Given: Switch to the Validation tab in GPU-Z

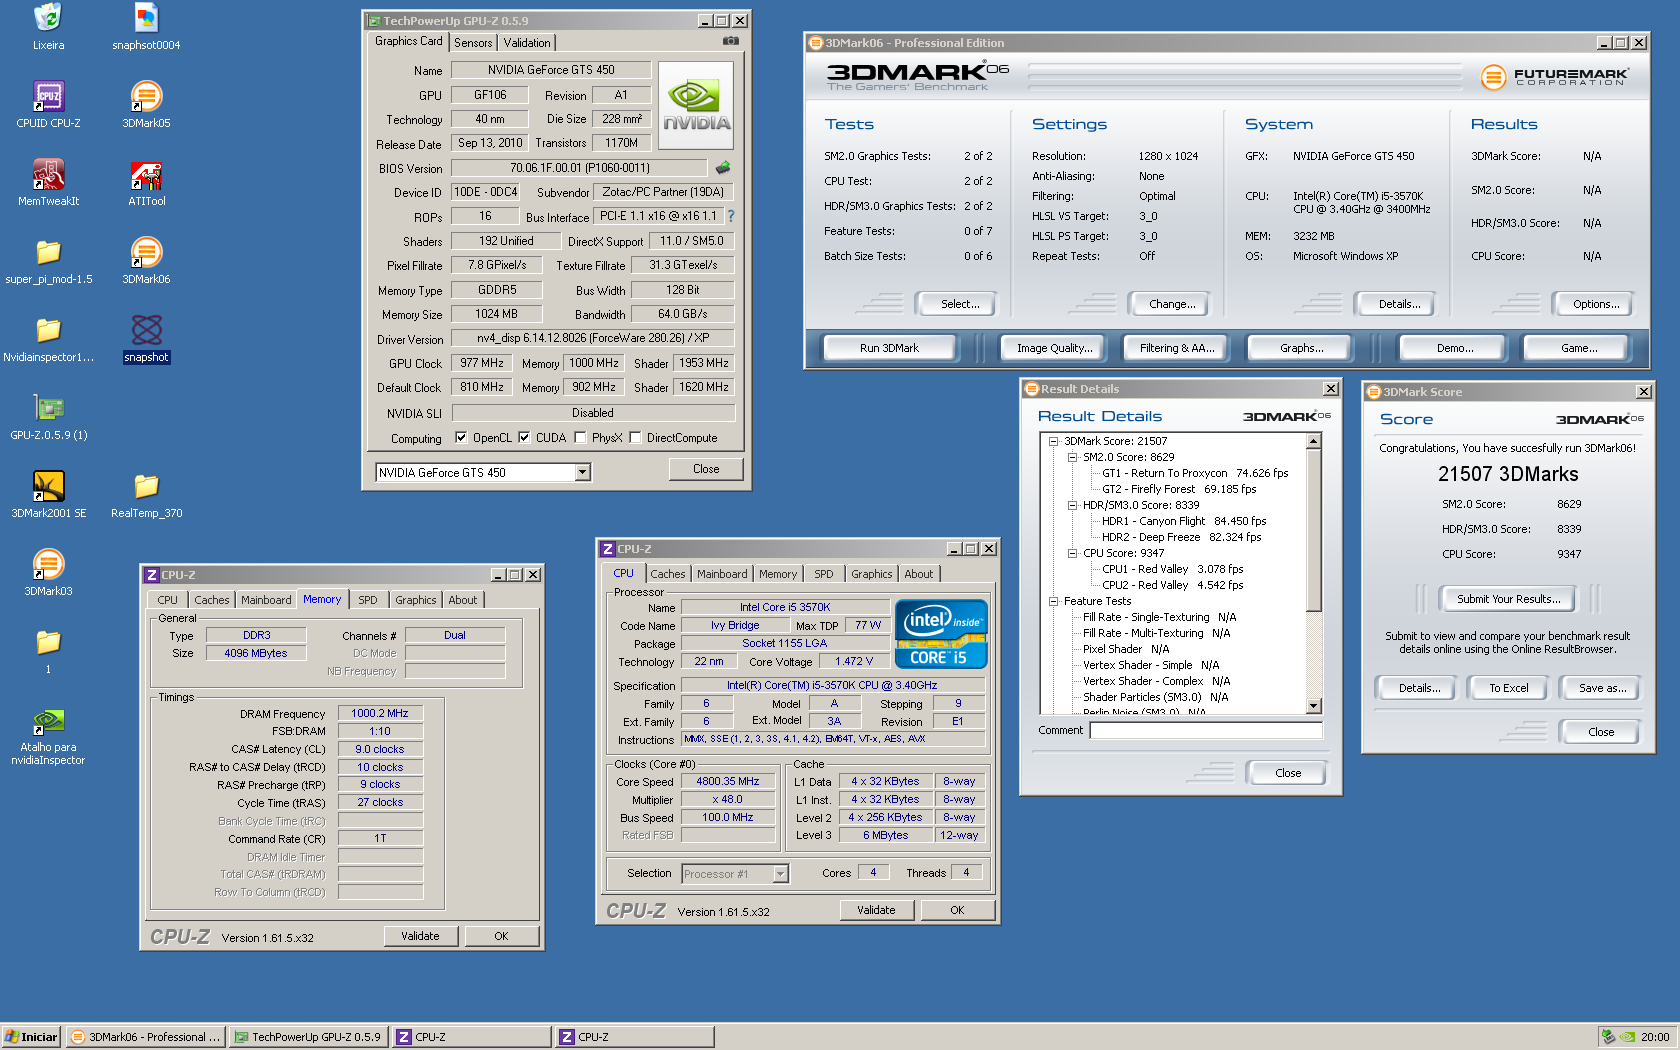Looking at the screenshot, I should coord(527,43).
